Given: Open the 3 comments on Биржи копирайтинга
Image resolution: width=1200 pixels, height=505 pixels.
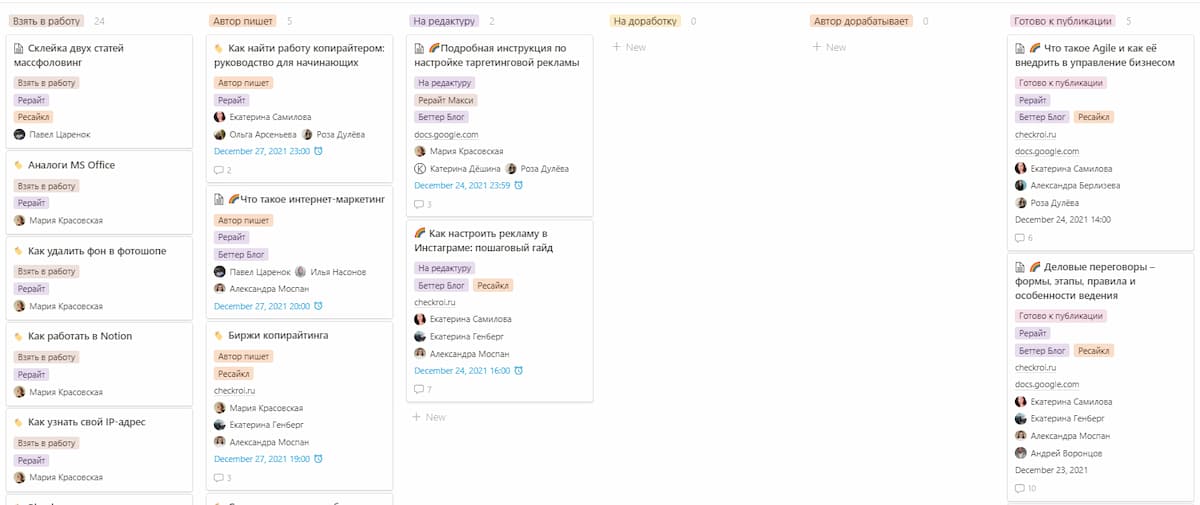Looking at the screenshot, I should click(x=223, y=478).
